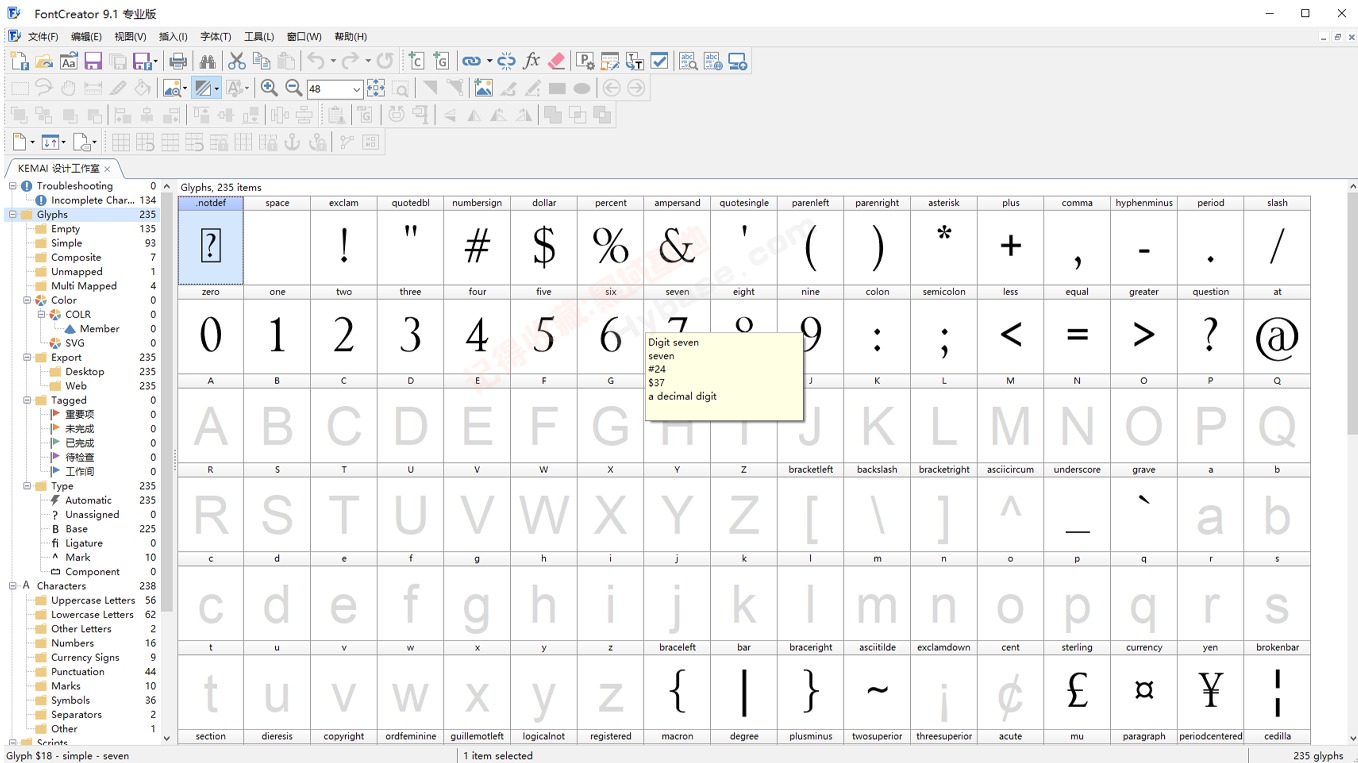Click the fx glyph transform icon
This screenshot has height=763, width=1358.
pyautogui.click(x=531, y=60)
